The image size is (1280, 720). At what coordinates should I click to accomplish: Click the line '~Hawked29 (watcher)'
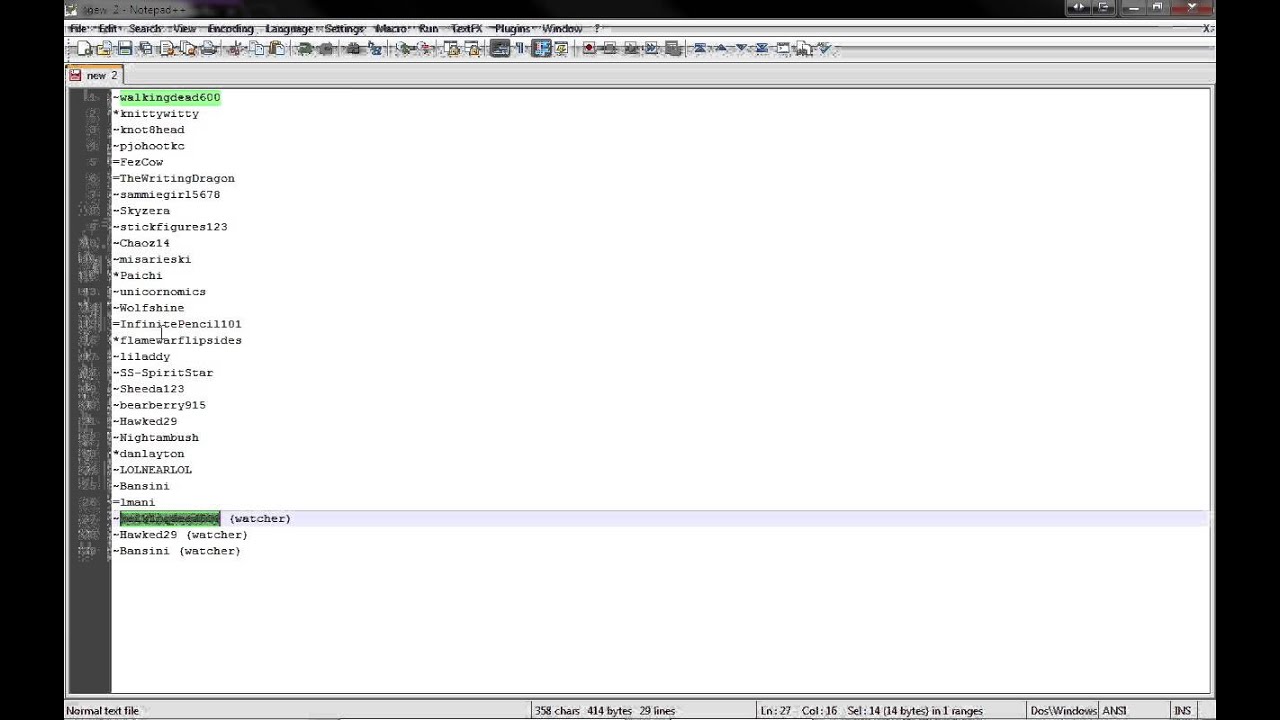click(x=180, y=535)
